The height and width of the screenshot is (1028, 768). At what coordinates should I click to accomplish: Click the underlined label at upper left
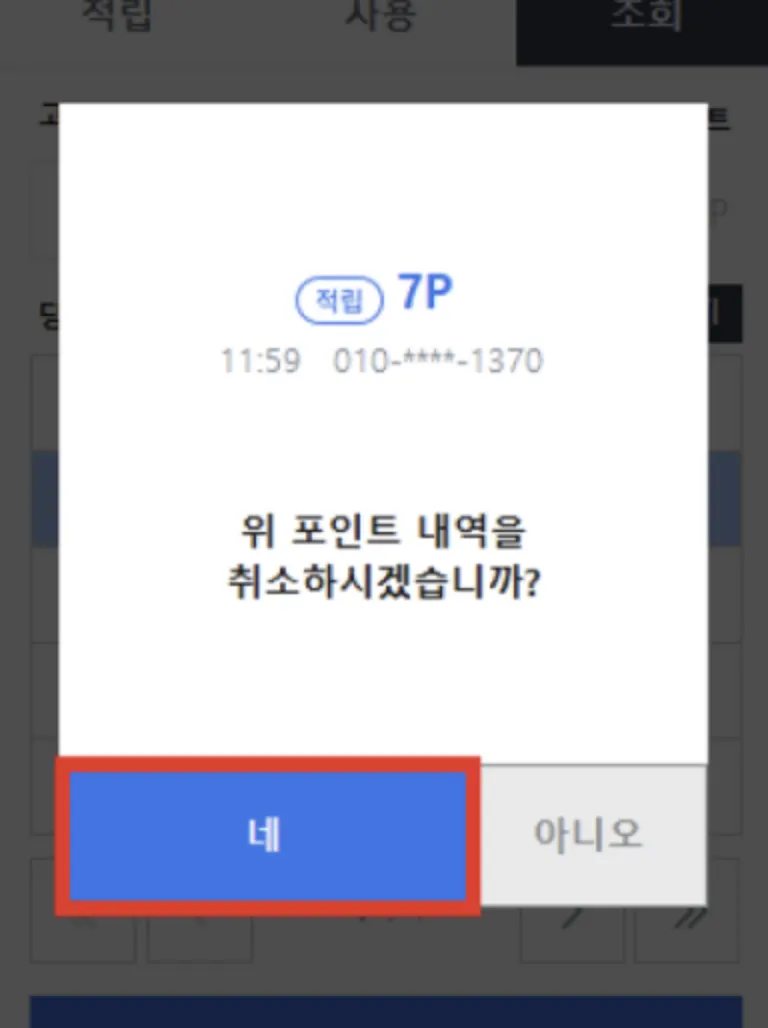(49, 117)
